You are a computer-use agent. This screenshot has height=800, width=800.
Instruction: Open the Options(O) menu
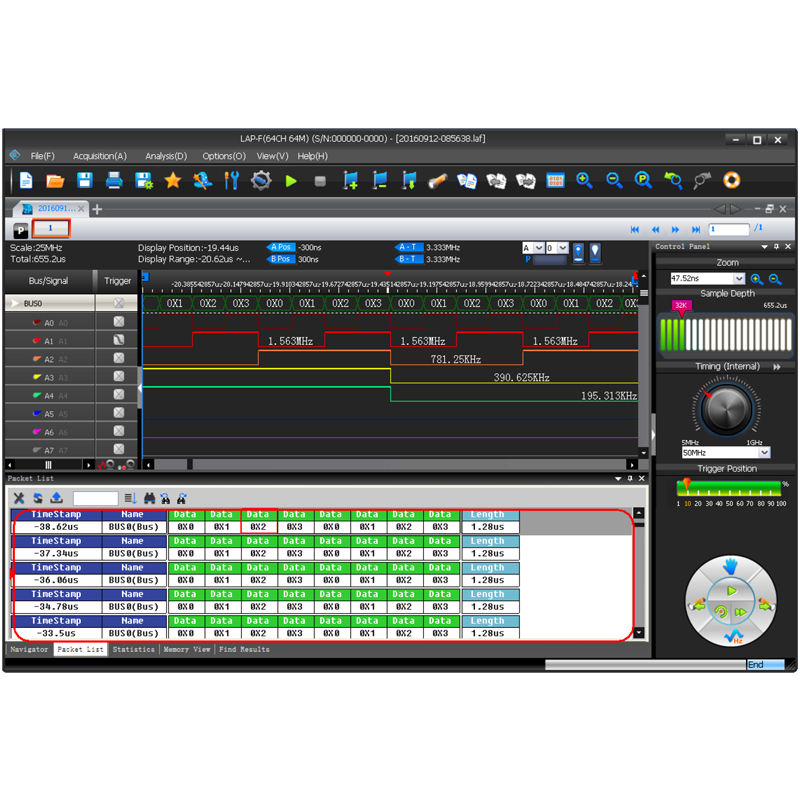(x=224, y=156)
